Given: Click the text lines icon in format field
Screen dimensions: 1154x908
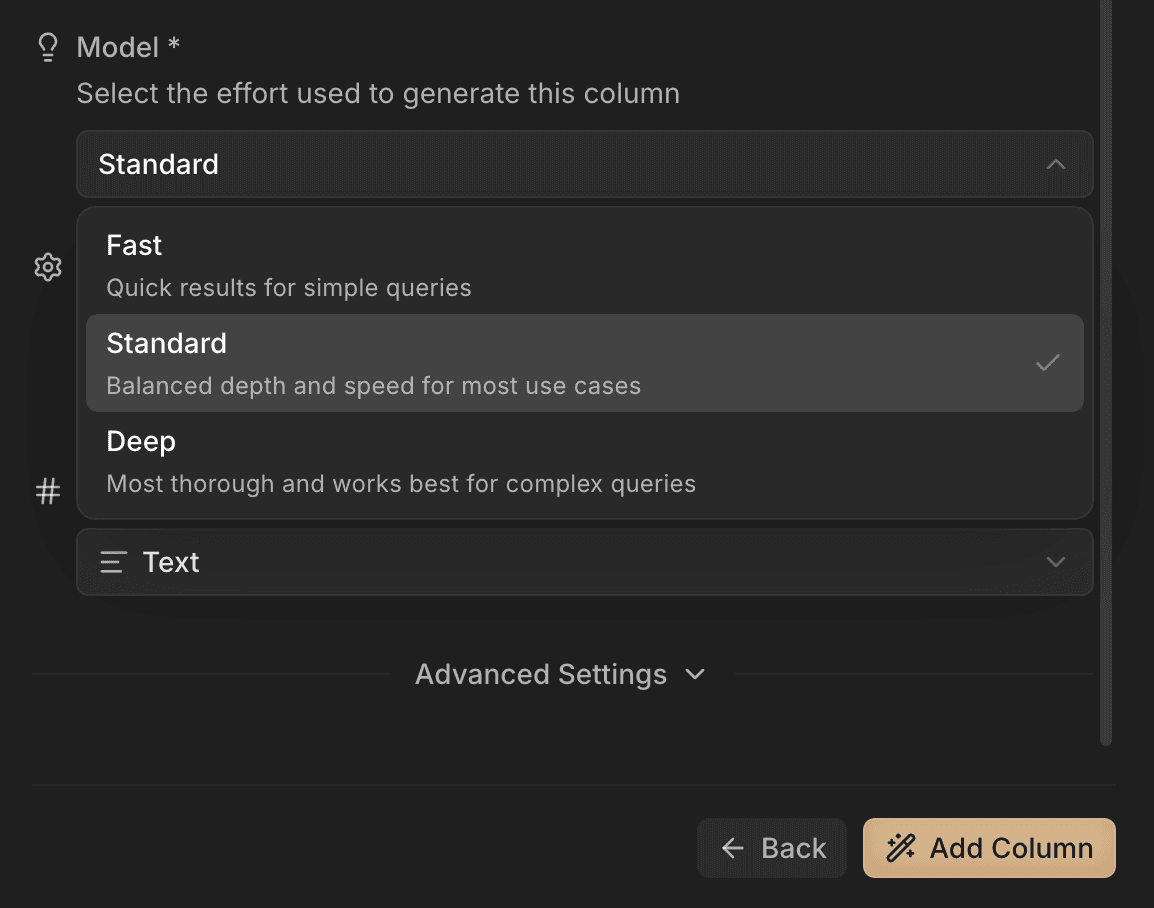Looking at the screenshot, I should (x=113, y=562).
